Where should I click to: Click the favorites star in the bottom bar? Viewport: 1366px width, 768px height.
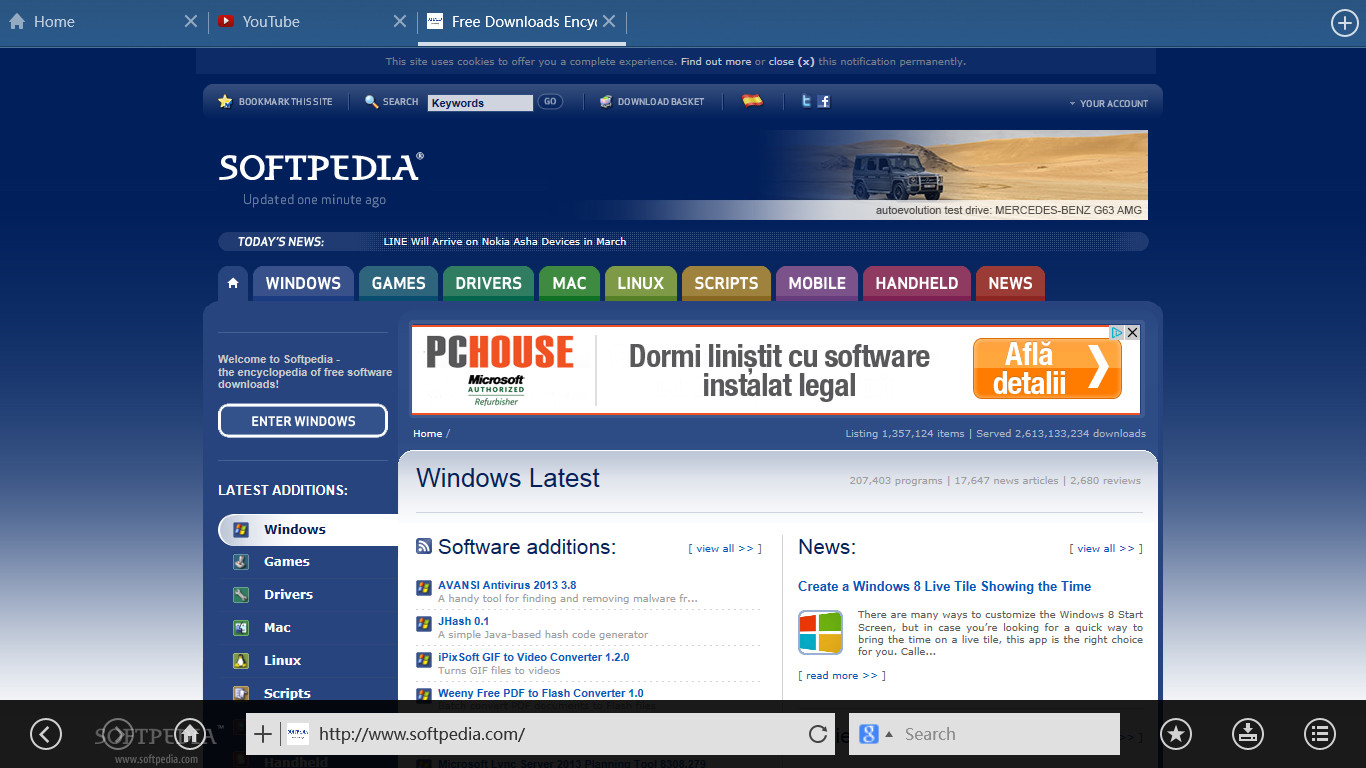coord(1176,733)
